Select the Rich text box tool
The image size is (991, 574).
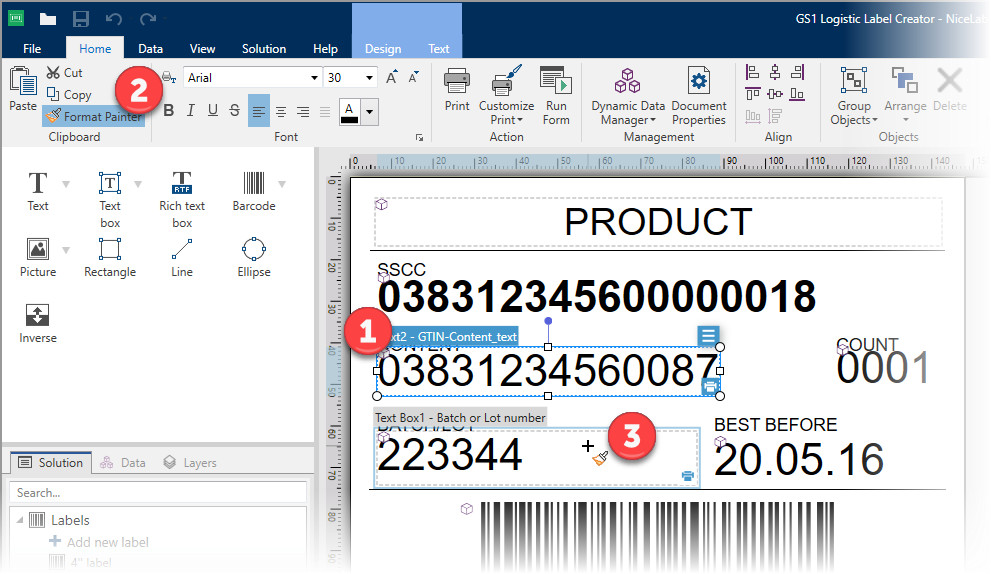tap(182, 190)
